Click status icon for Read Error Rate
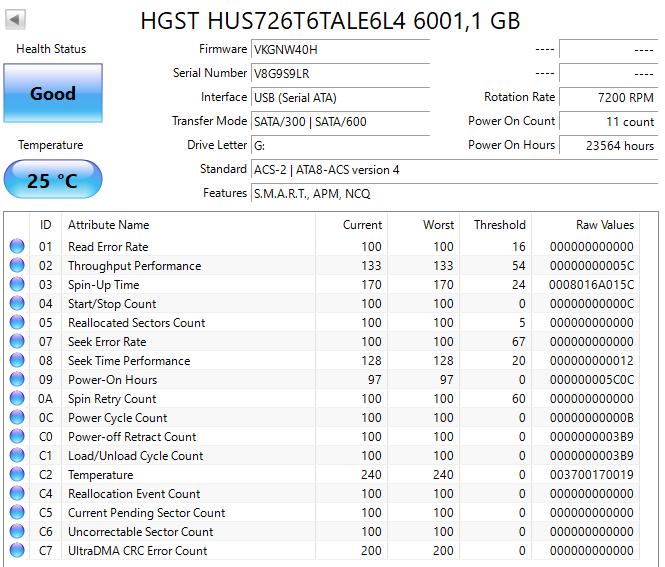Image resolution: width=665 pixels, height=567 pixels. pyautogui.click(x=17, y=247)
